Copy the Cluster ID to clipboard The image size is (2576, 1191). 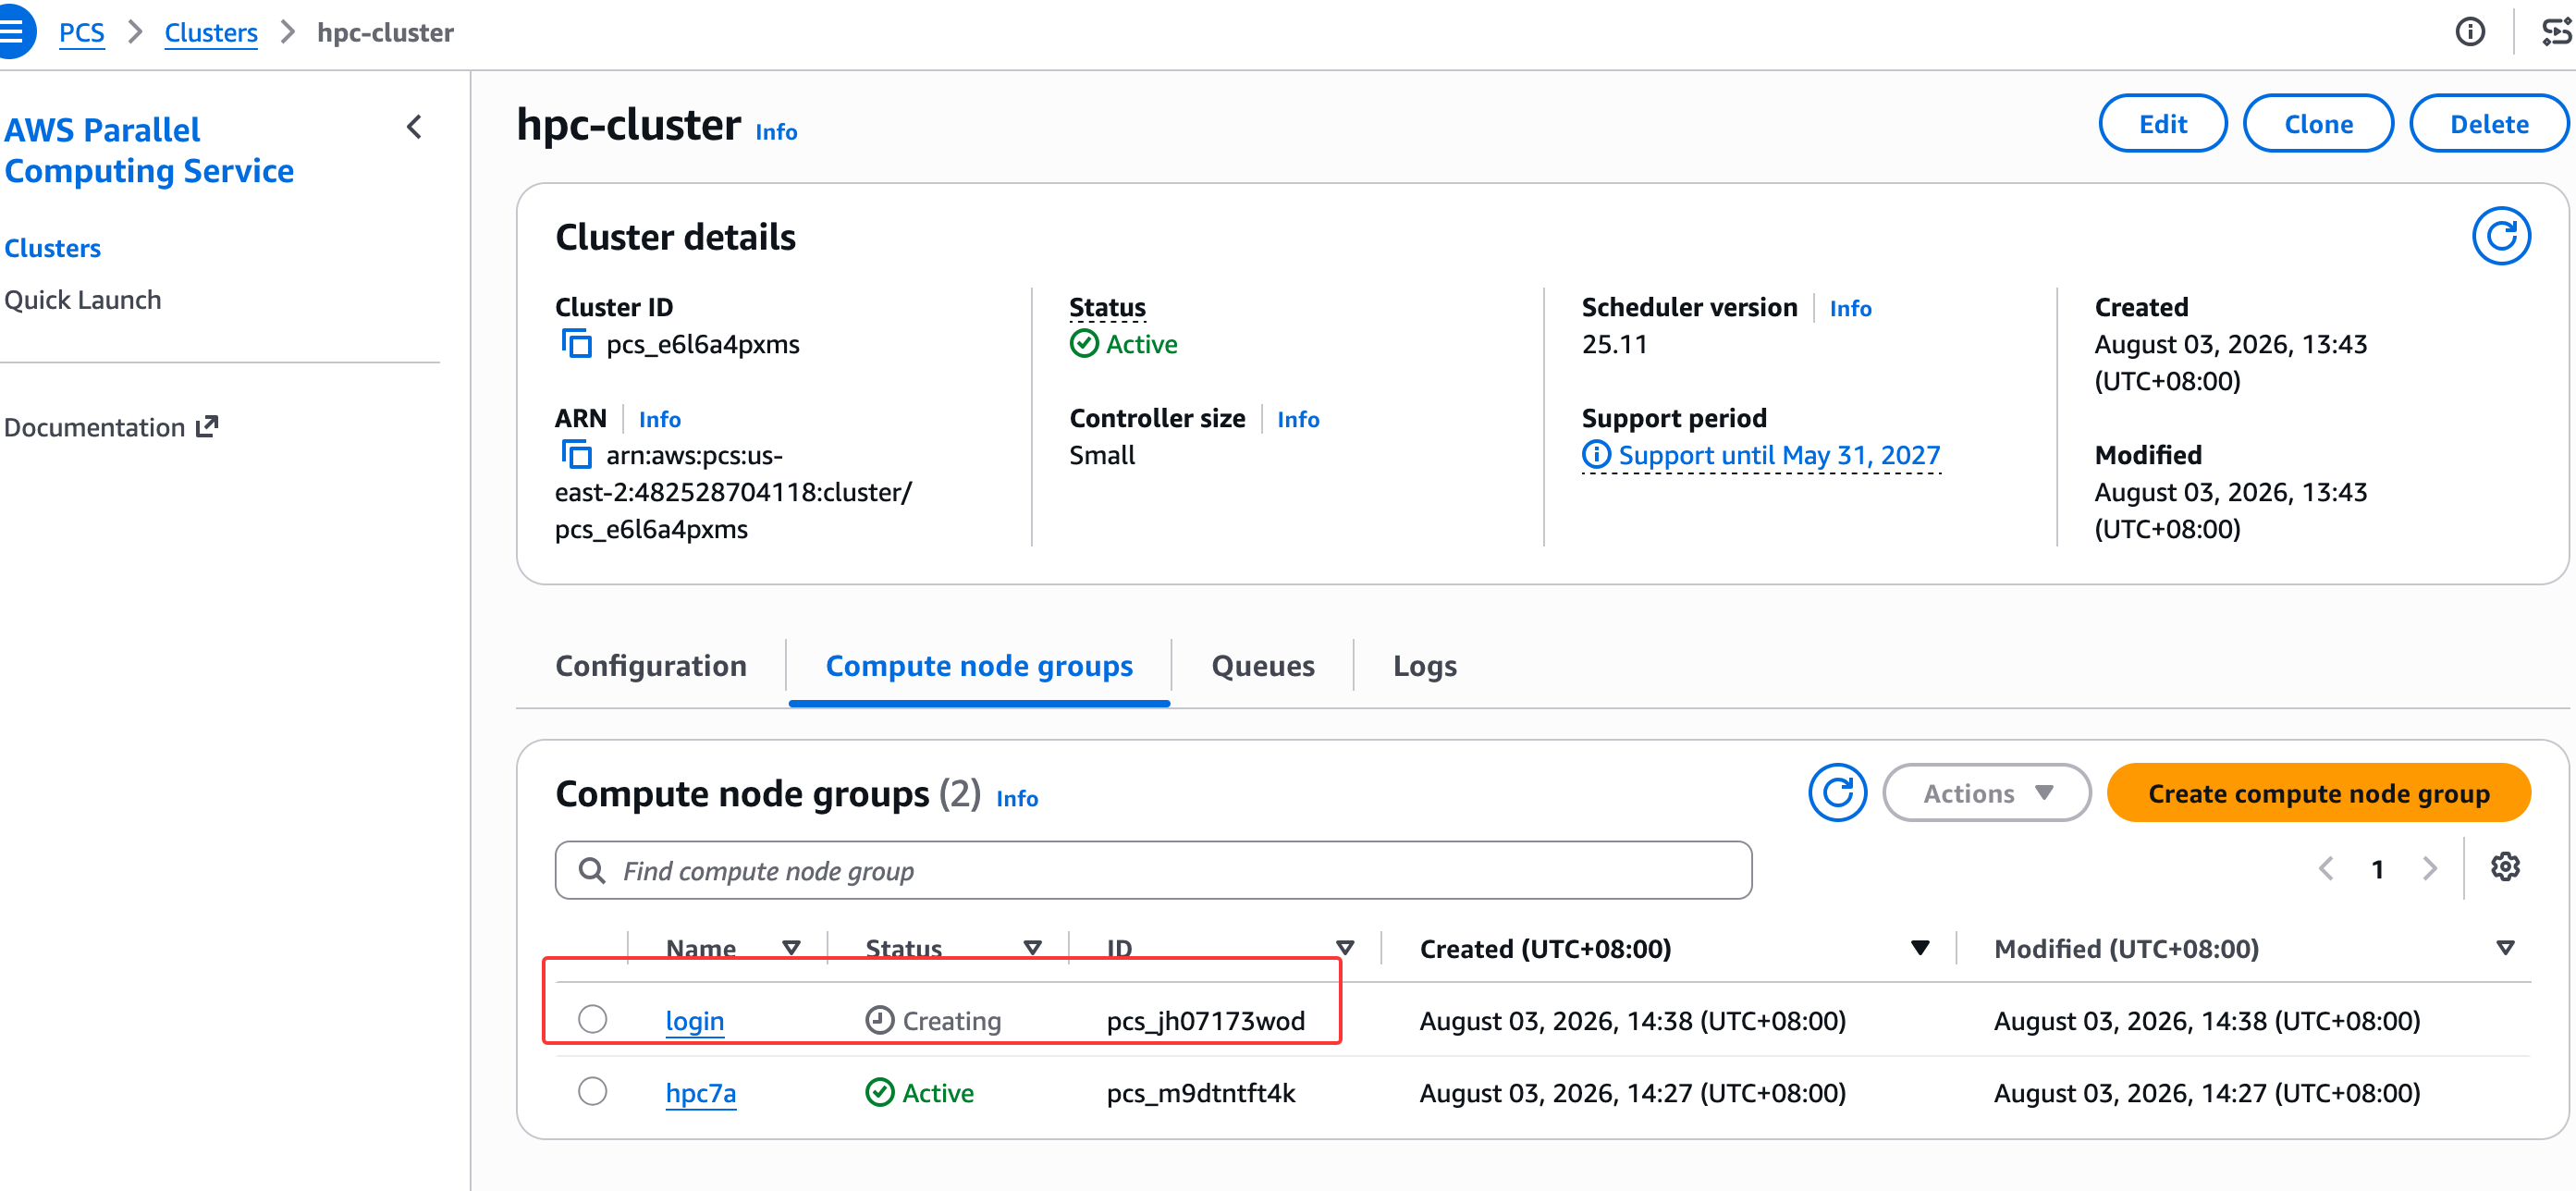coord(576,343)
